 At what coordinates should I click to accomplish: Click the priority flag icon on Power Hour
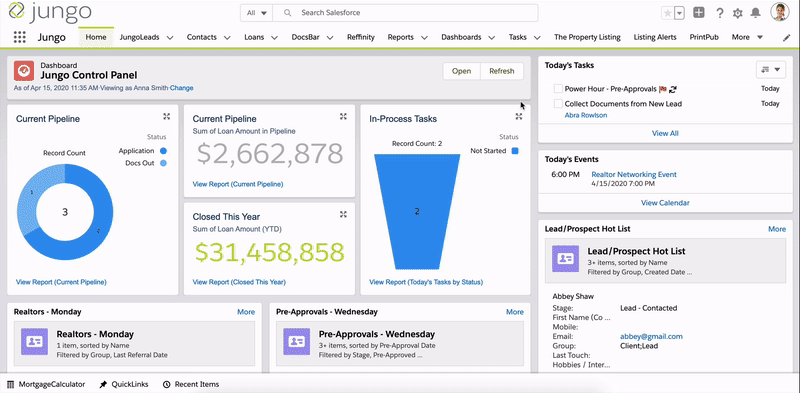point(663,89)
